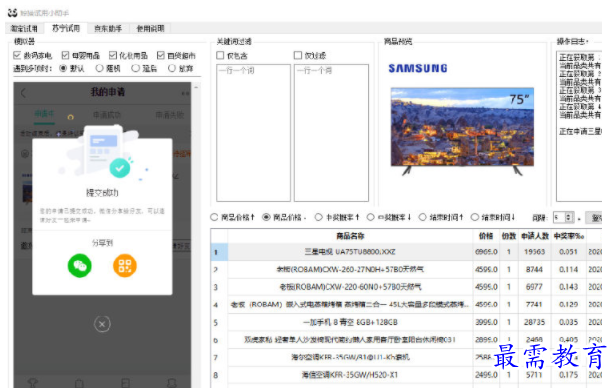Click the 份数 column header
This screenshot has height=388, width=615.
click(x=509, y=236)
